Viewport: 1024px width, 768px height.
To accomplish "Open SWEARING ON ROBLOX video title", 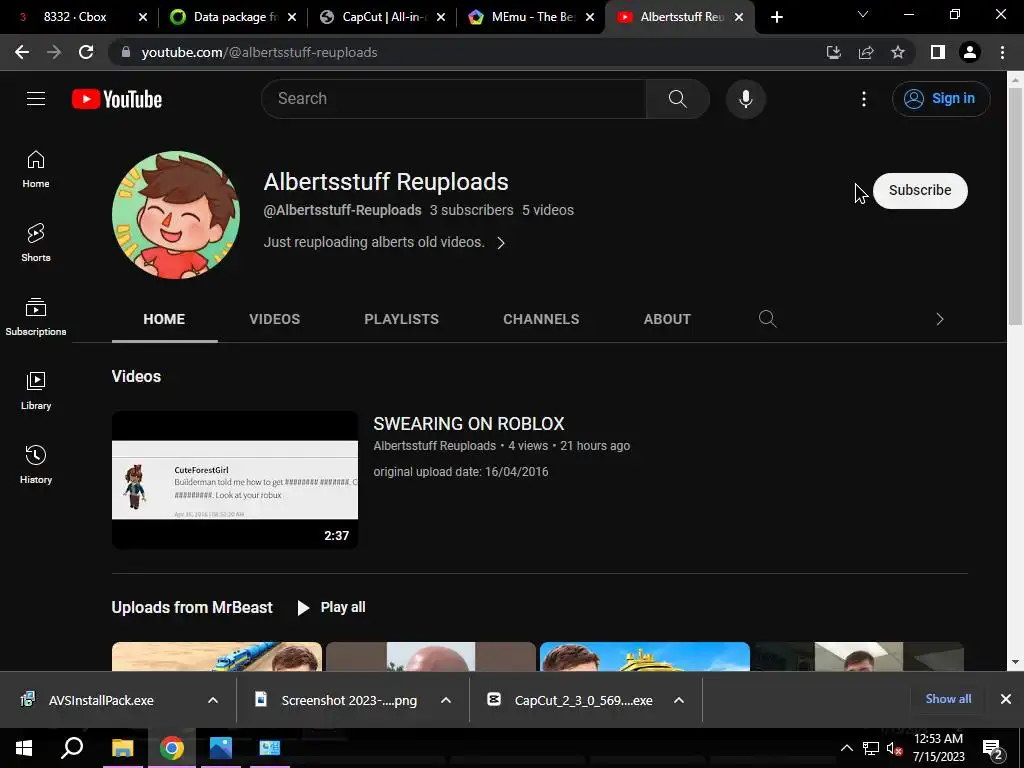I will click(x=469, y=424).
